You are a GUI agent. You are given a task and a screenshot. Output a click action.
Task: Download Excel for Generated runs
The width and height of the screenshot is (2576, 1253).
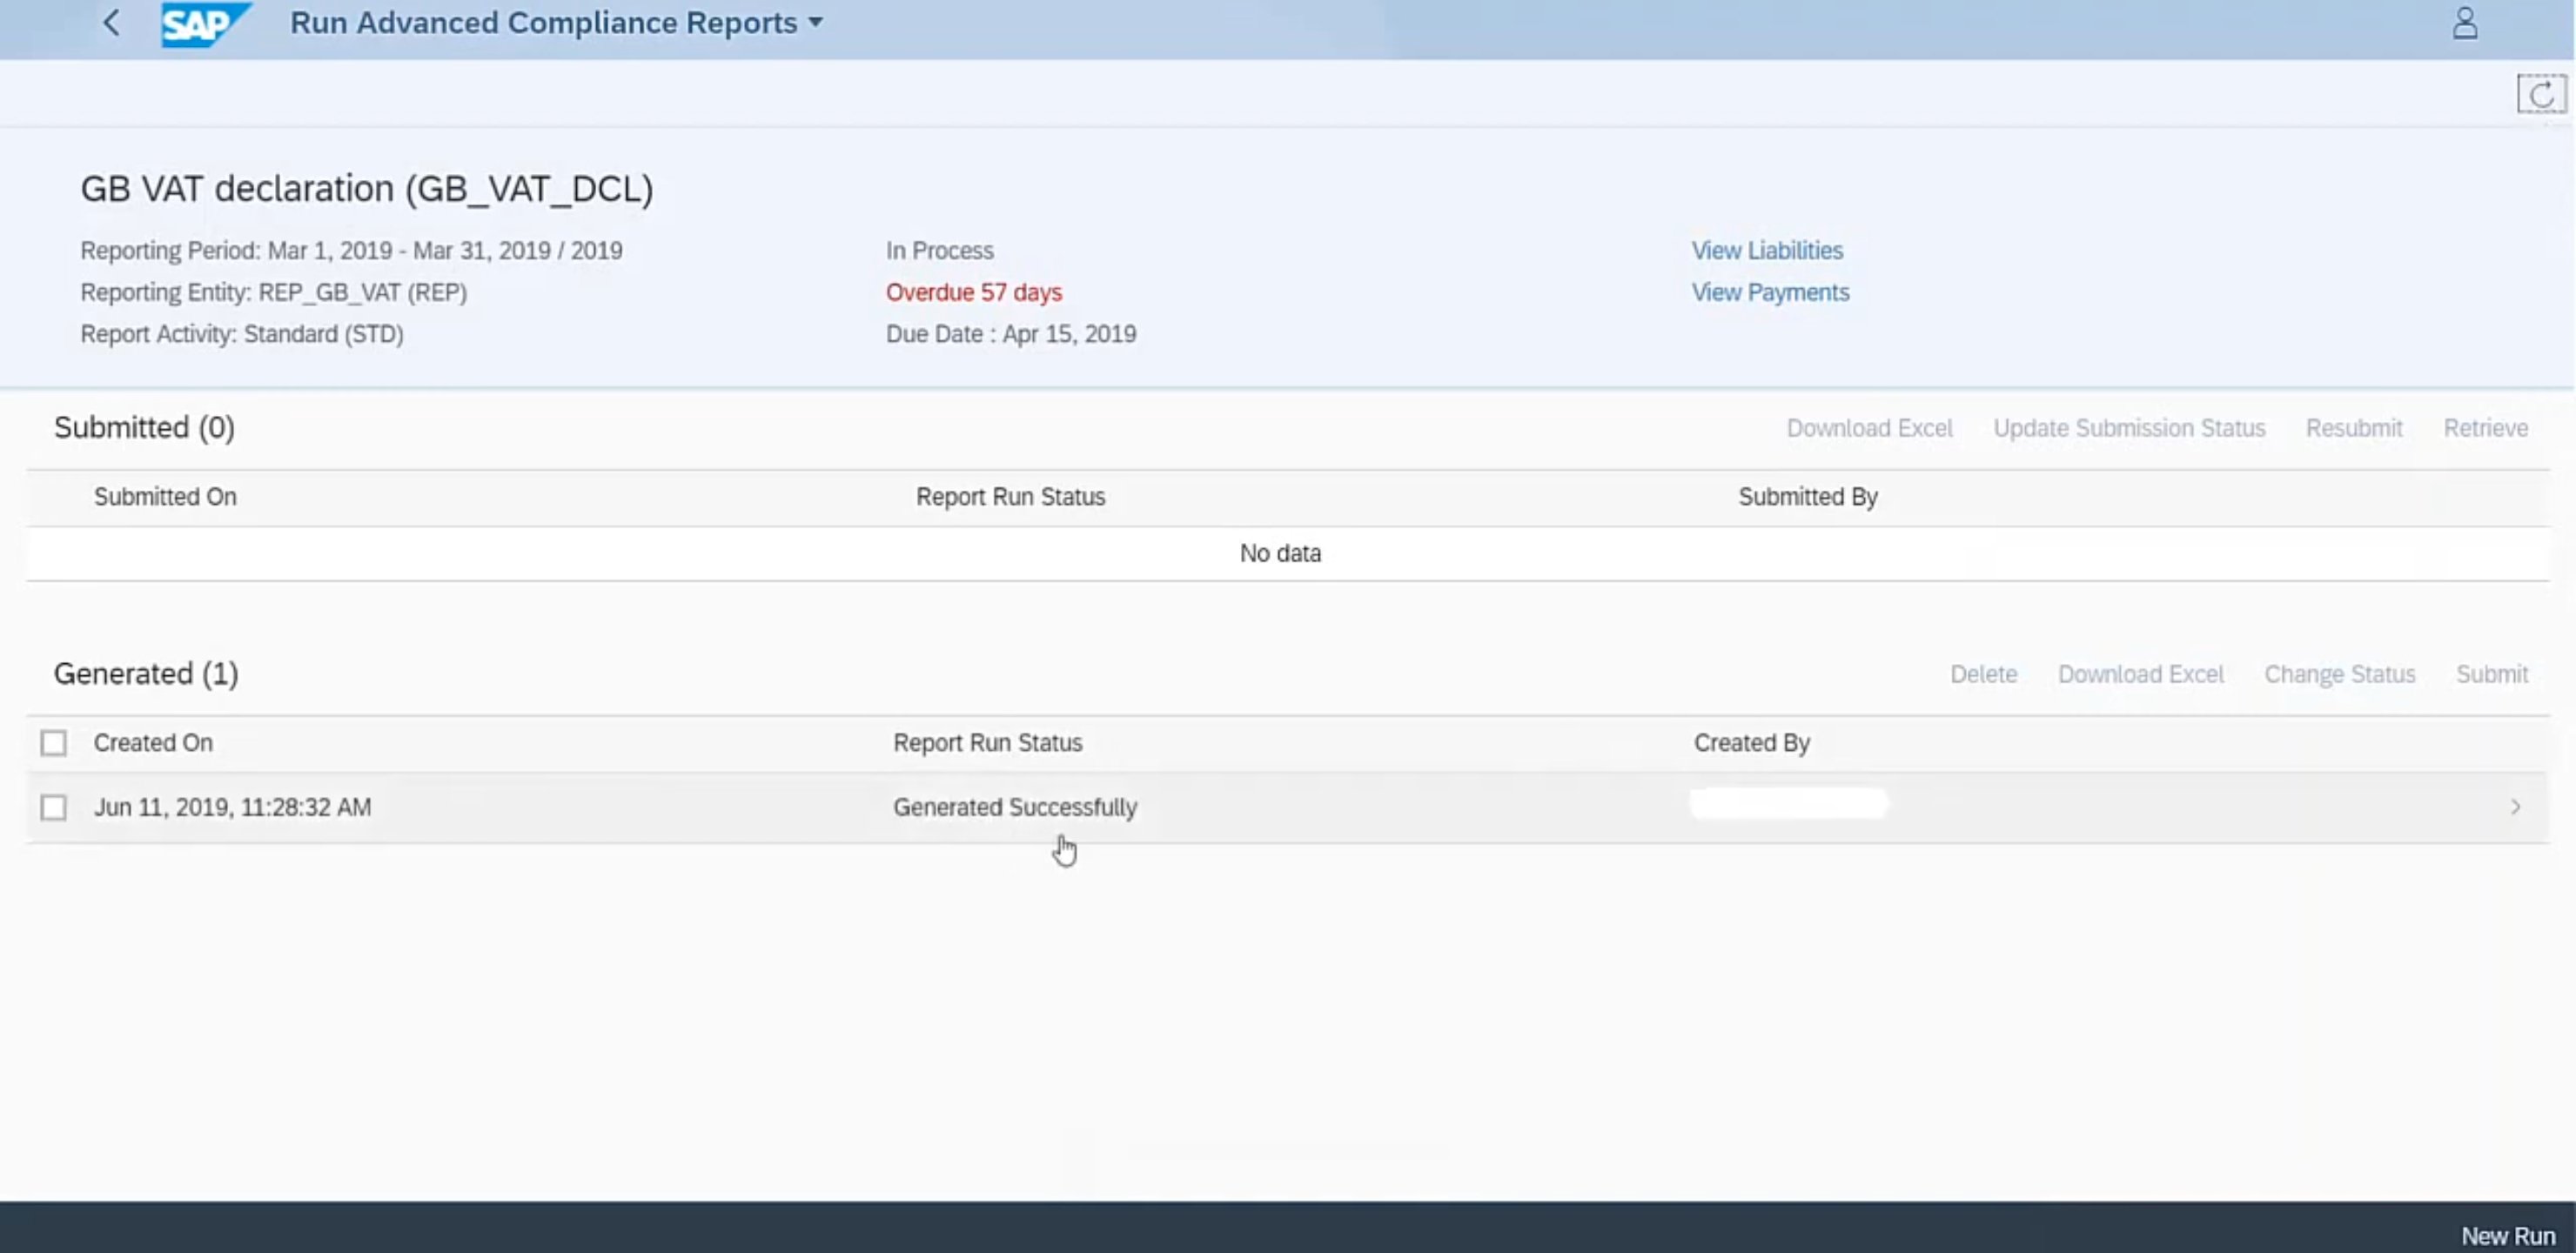2140,674
